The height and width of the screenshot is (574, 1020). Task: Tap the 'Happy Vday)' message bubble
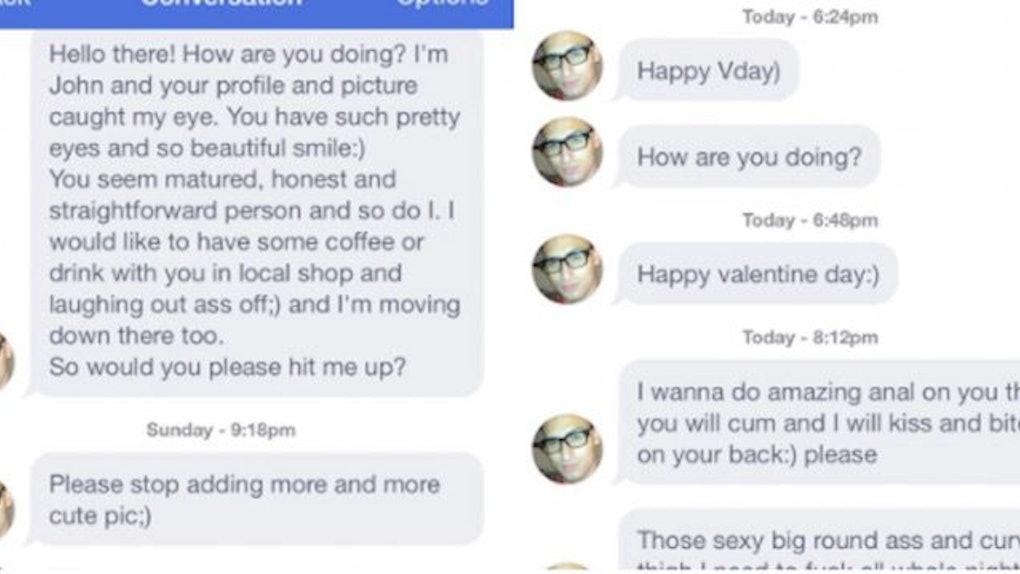click(x=708, y=70)
